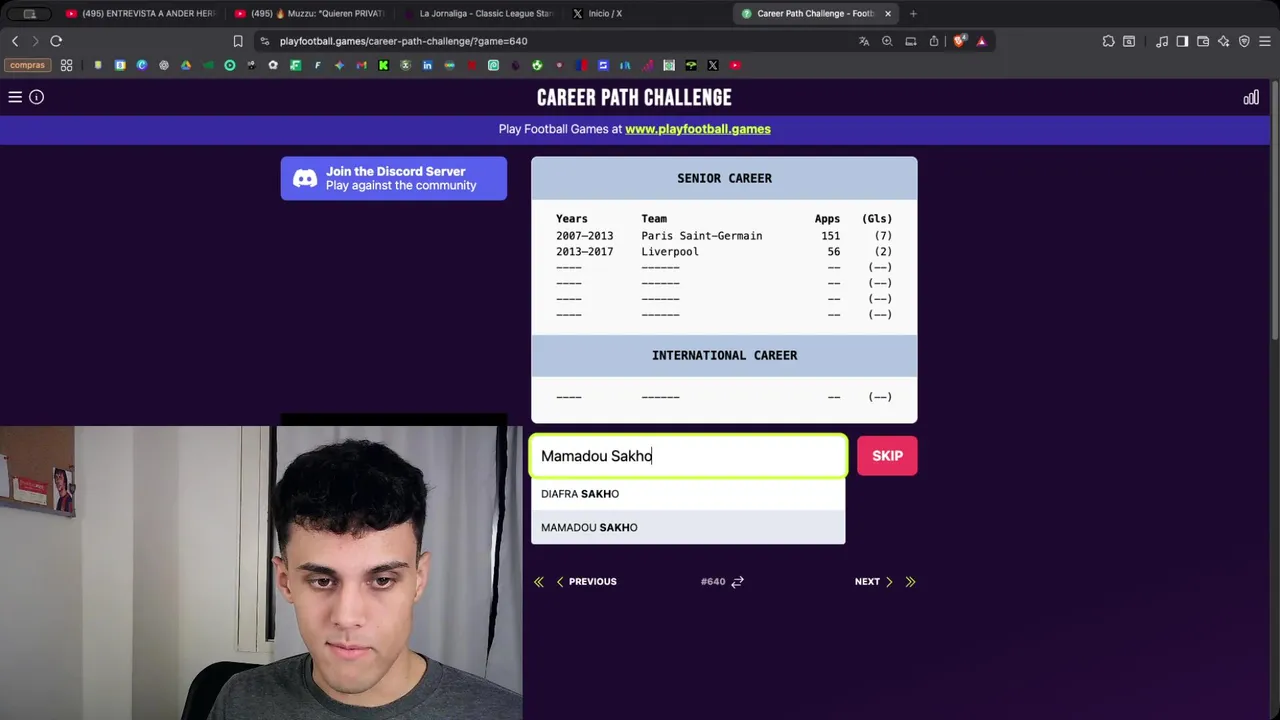
Task: Open the LinkedIn bookmark icon
Action: [427, 65]
